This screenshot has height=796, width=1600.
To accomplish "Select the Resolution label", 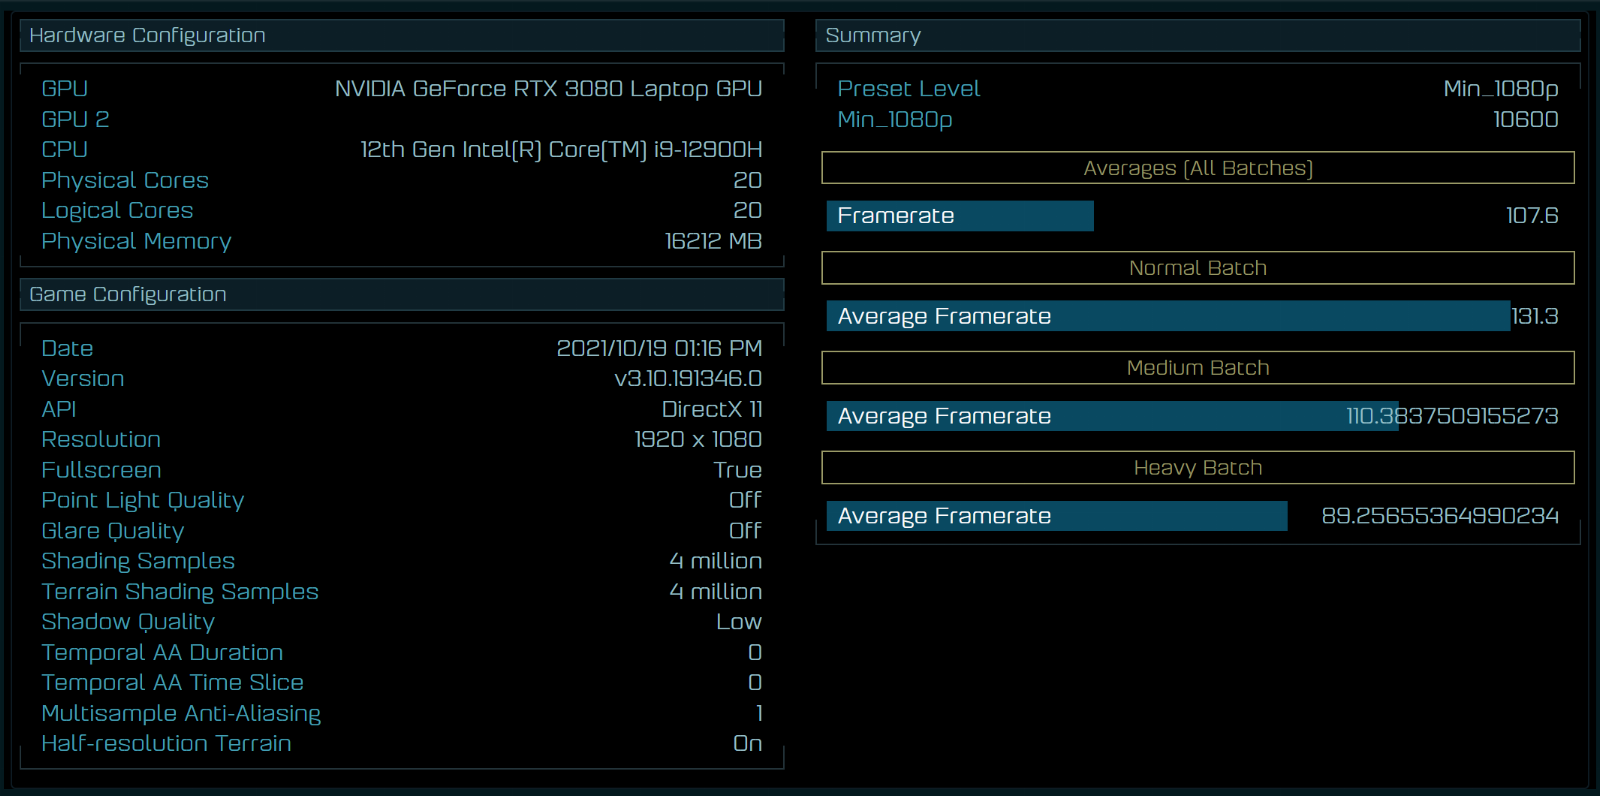I will [x=101, y=439].
